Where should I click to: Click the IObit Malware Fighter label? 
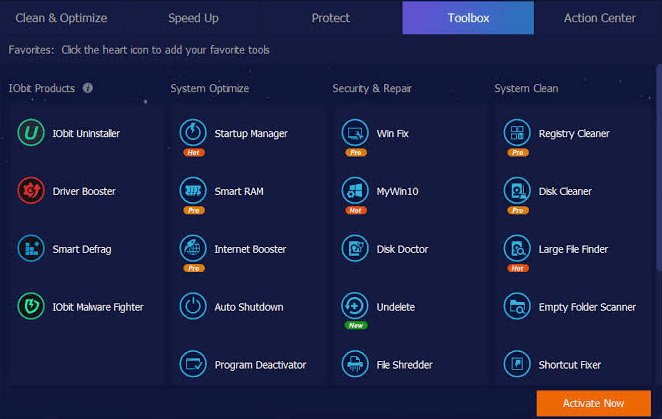(x=98, y=307)
